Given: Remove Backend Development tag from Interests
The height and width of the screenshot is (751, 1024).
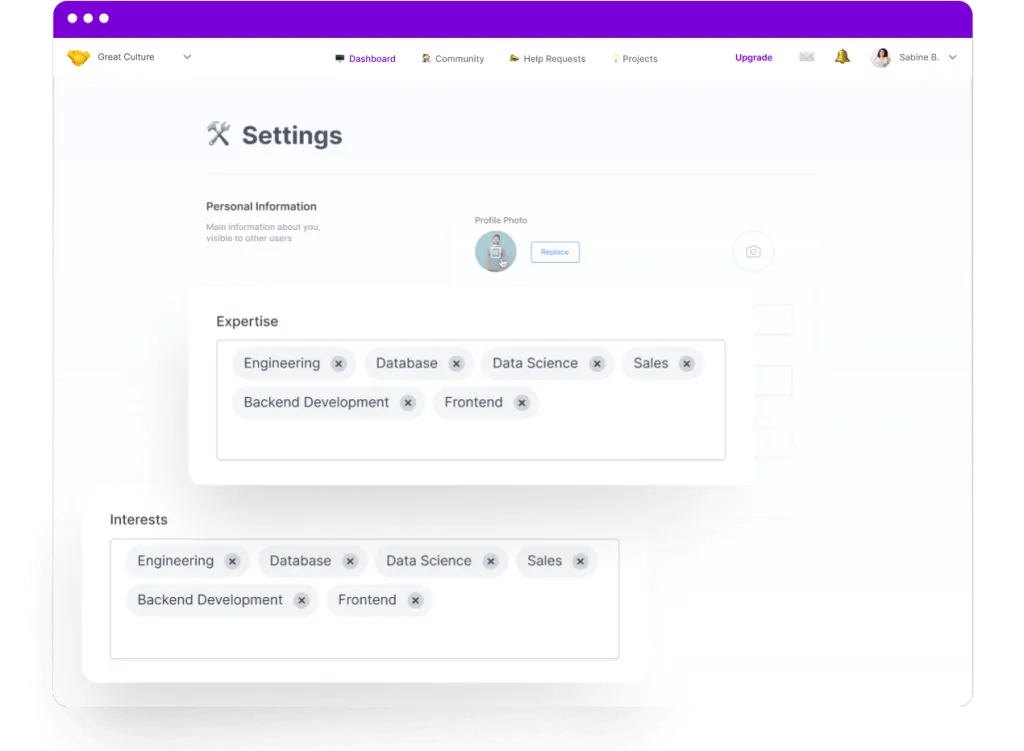Looking at the screenshot, I should [x=302, y=601].
